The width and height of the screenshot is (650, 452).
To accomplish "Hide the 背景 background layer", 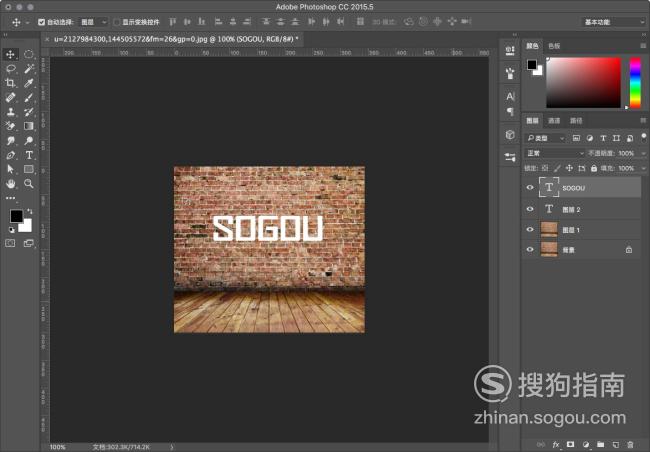I will [530, 250].
